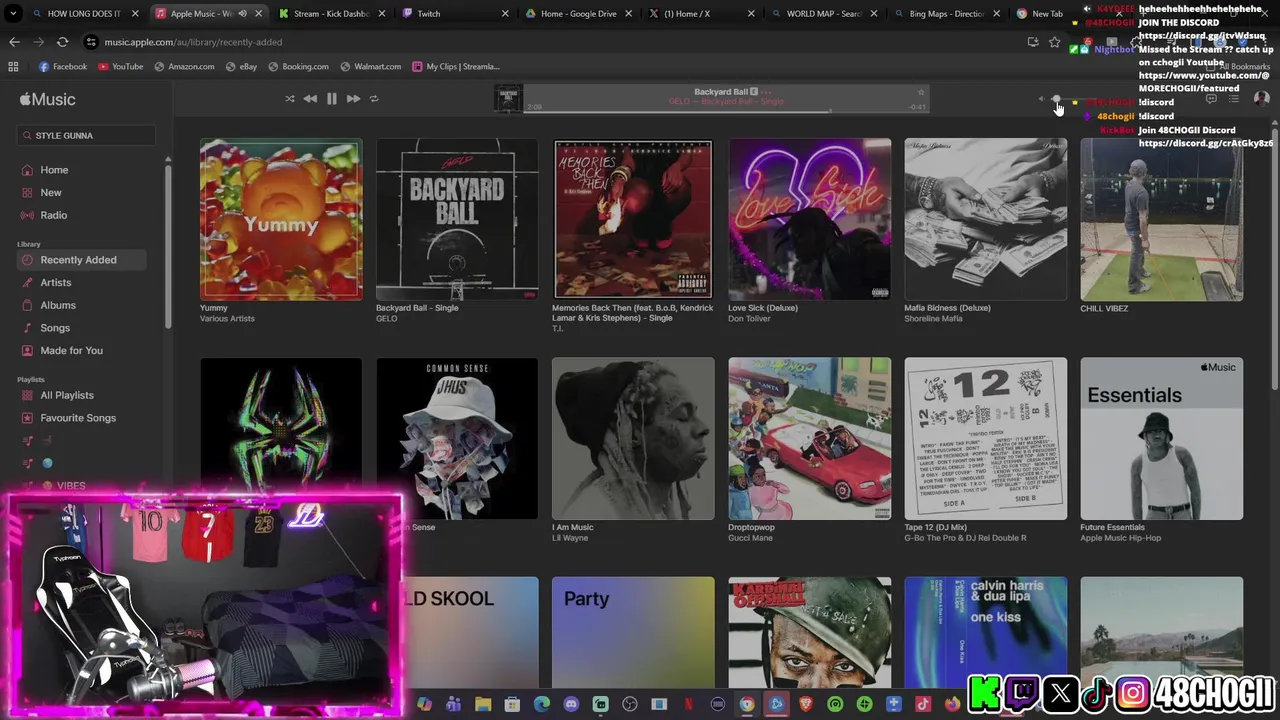Image resolution: width=1280 pixels, height=720 pixels.
Task: Click the Lil Wayne artist link
Action: coord(570,538)
